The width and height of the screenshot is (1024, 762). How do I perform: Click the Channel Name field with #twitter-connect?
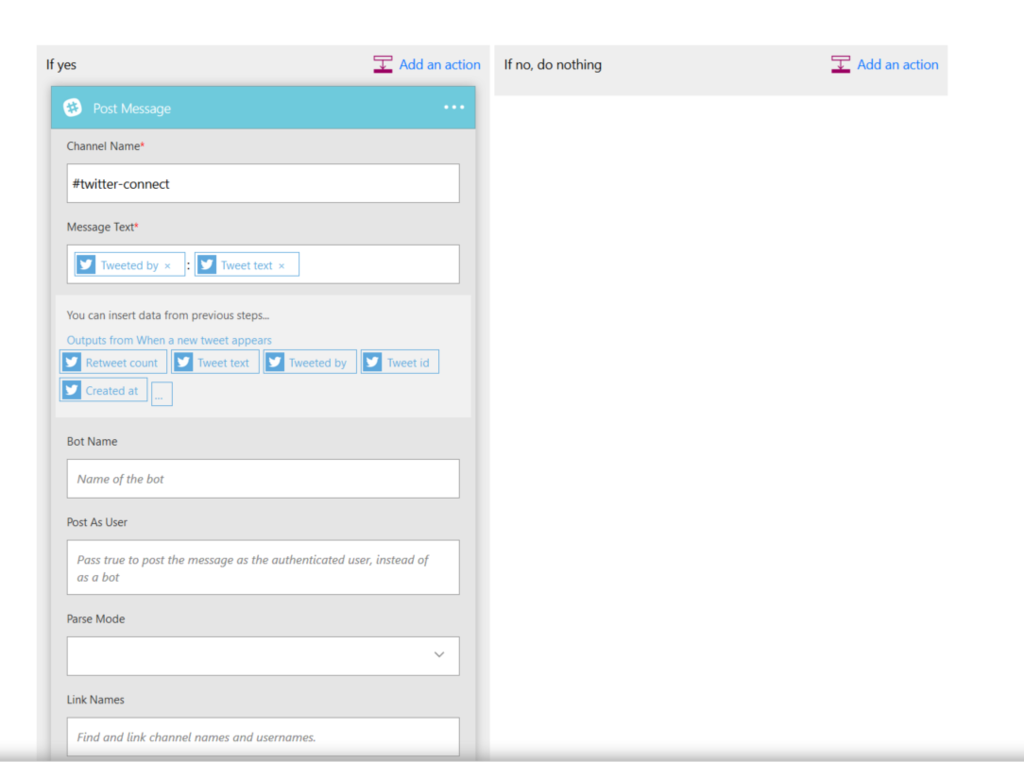click(263, 183)
